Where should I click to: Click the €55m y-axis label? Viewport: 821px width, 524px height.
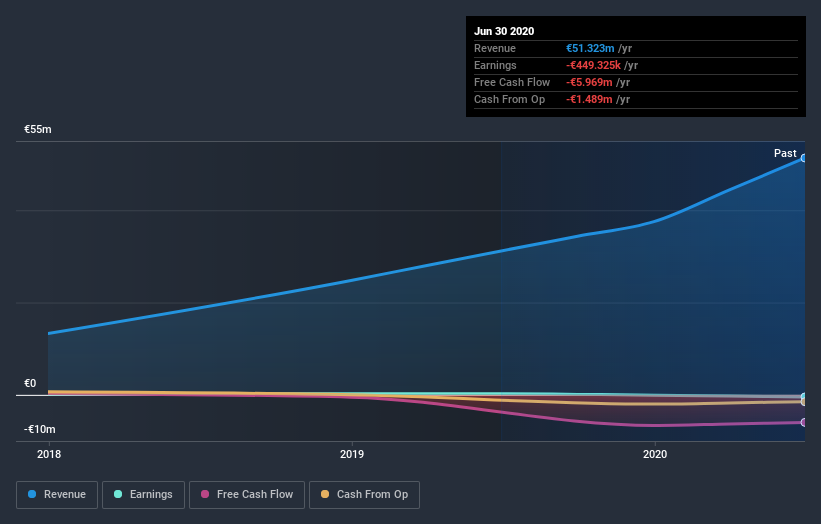38,129
